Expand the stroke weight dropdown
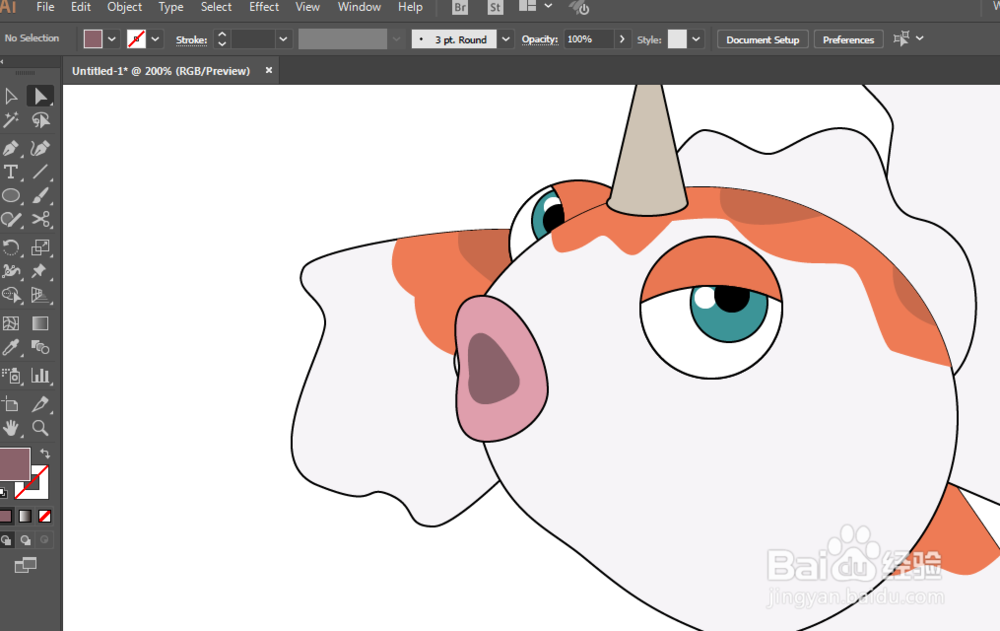This screenshot has height=631, width=1000. [x=283, y=40]
